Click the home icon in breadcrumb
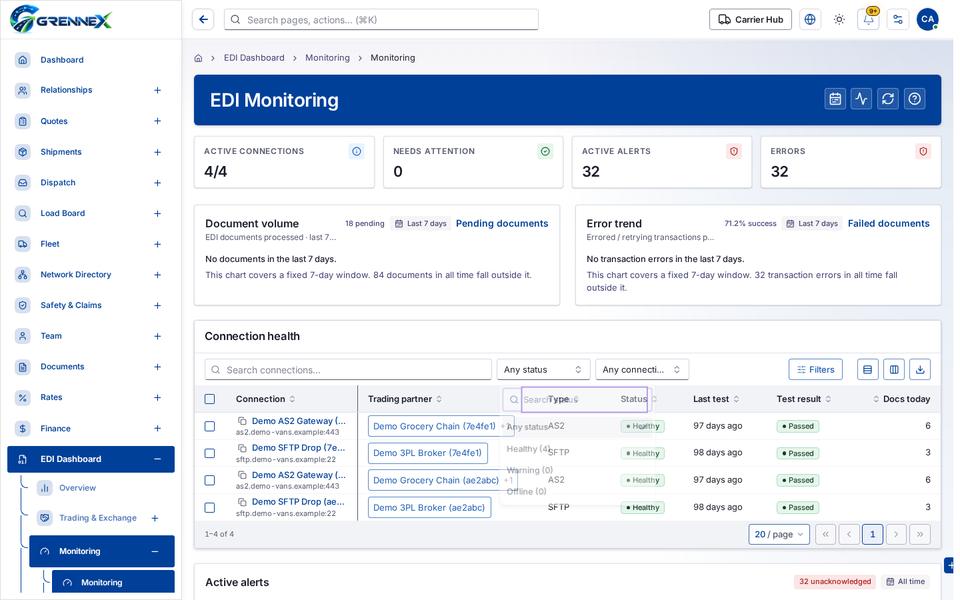The width and height of the screenshot is (960, 600). tap(198, 58)
